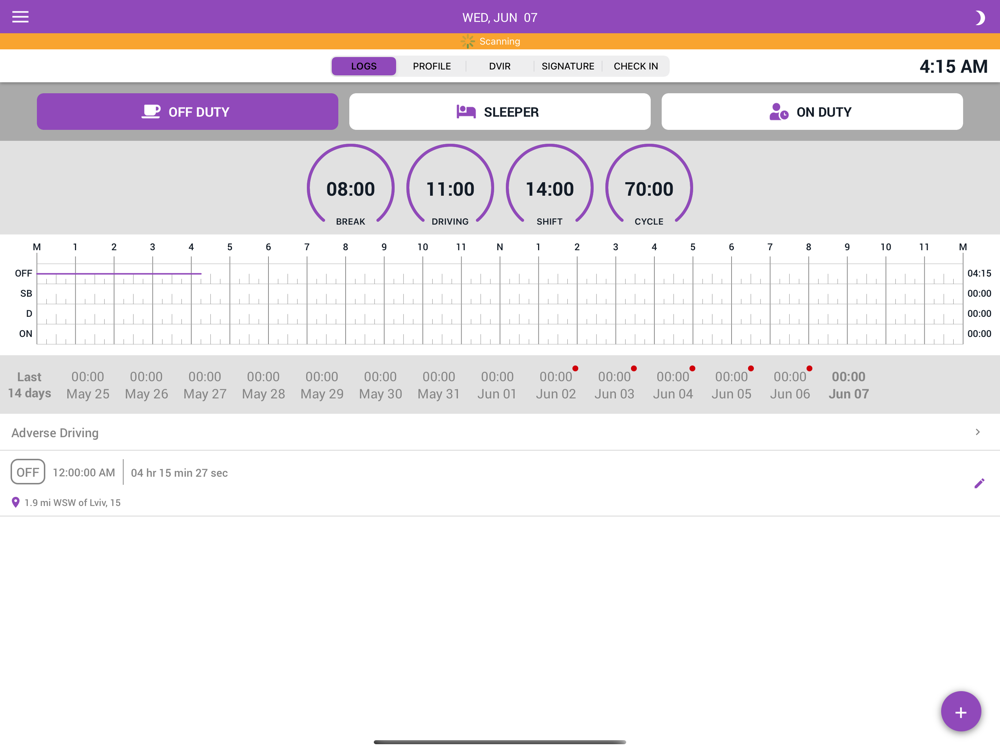Tap the SHIFT 14:00 gauge
The width and height of the screenshot is (1000, 750).
tap(550, 187)
